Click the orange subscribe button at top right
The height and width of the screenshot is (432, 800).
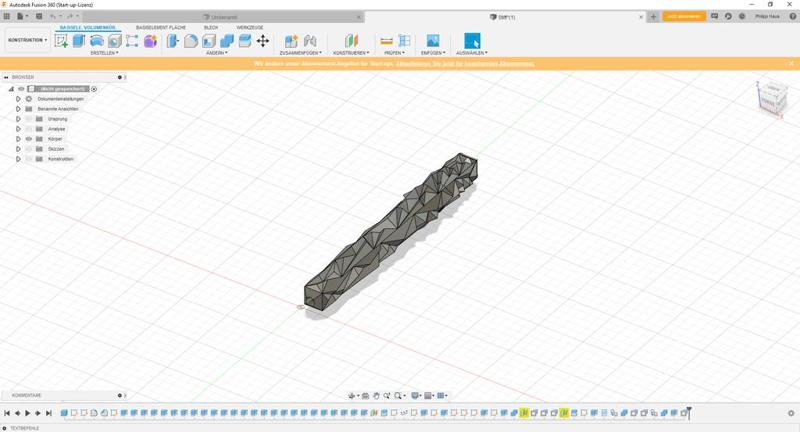(x=684, y=17)
